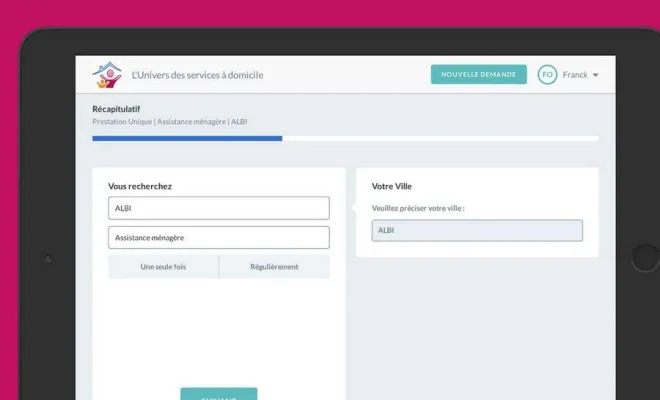Click the Votre Ville heading
The image size is (660, 400).
click(x=392, y=186)
